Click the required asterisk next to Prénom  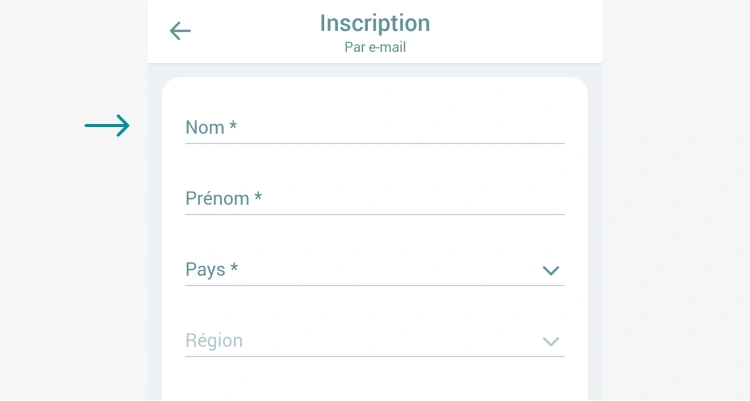point(258,197)
